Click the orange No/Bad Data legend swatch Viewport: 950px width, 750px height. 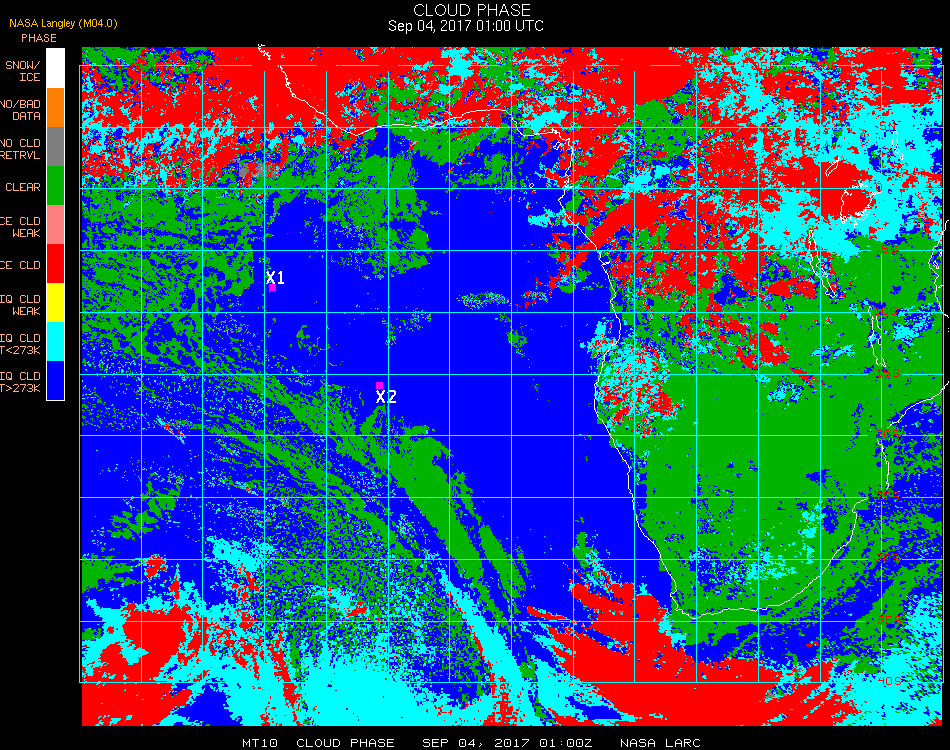click(55, 108)
